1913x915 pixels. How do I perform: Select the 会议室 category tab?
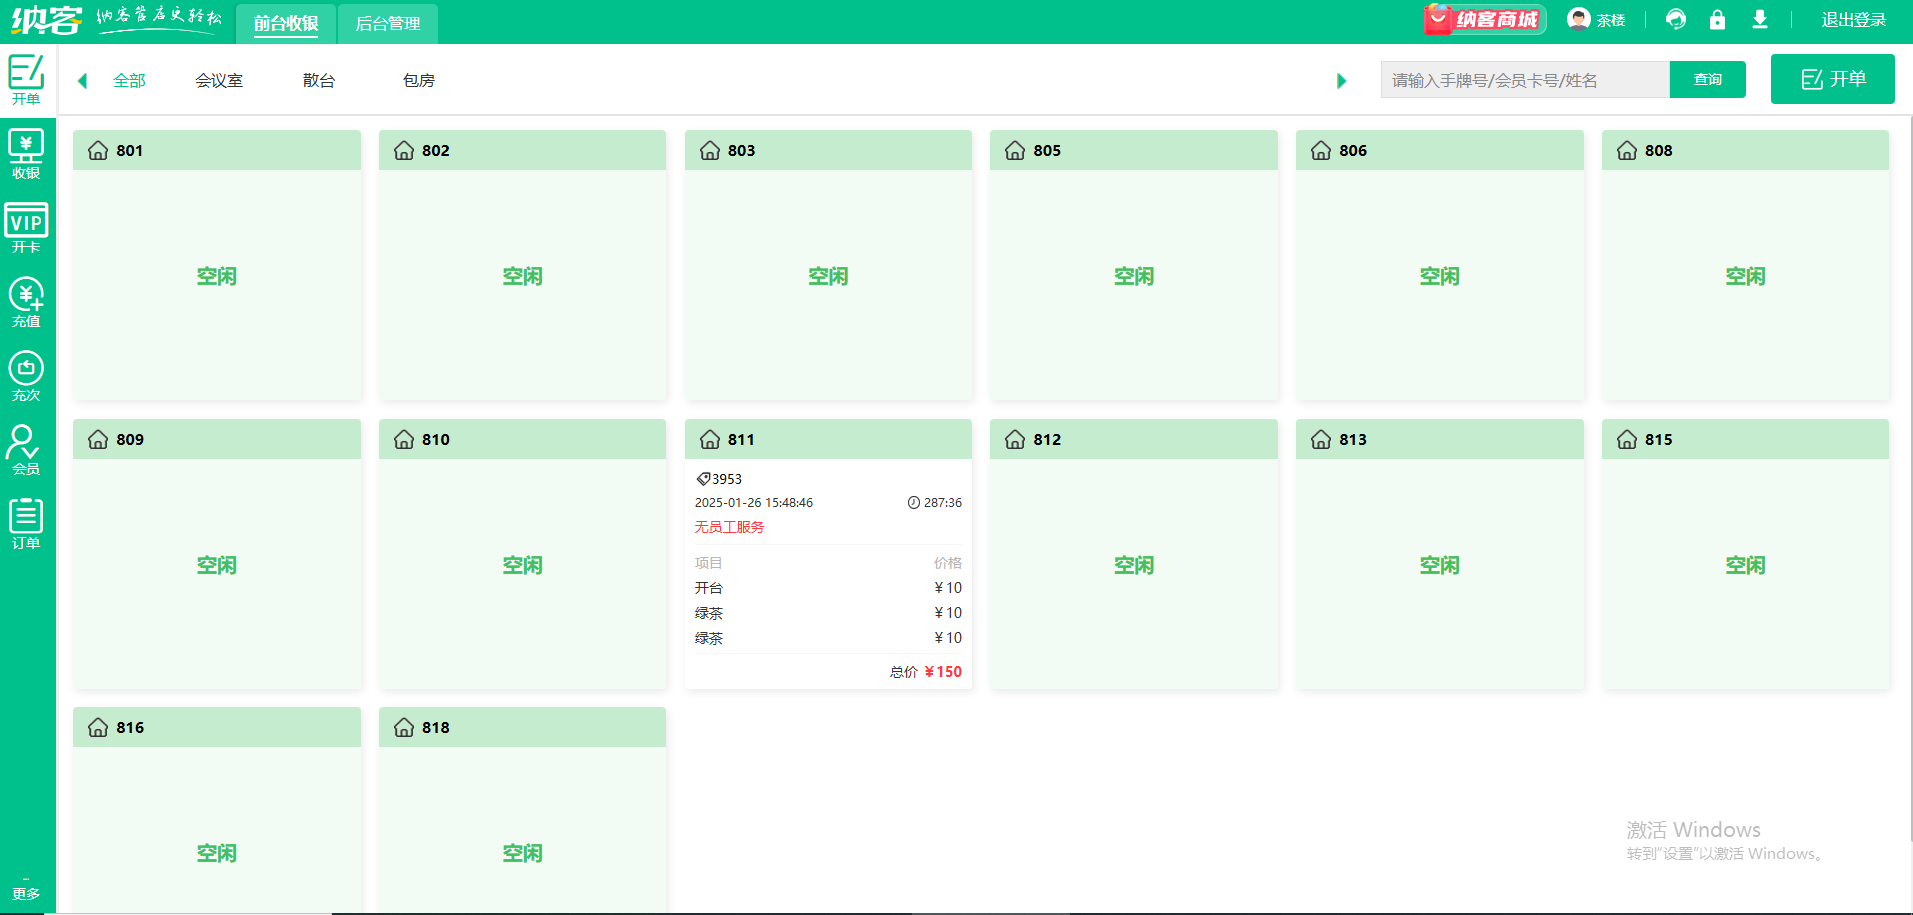tap(219, 81)
